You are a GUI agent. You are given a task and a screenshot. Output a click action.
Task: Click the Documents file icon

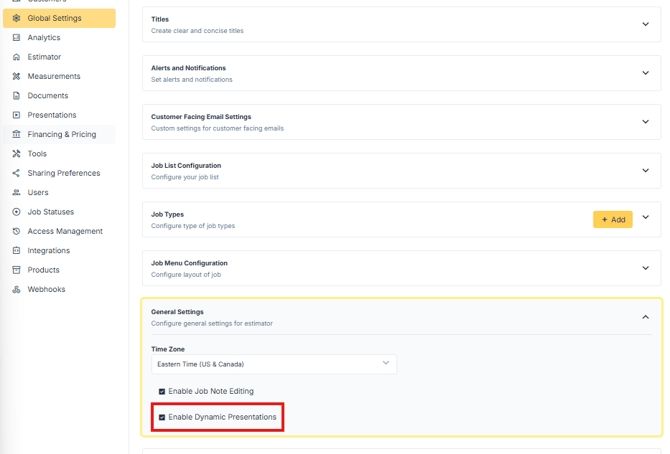coord(16,96)
